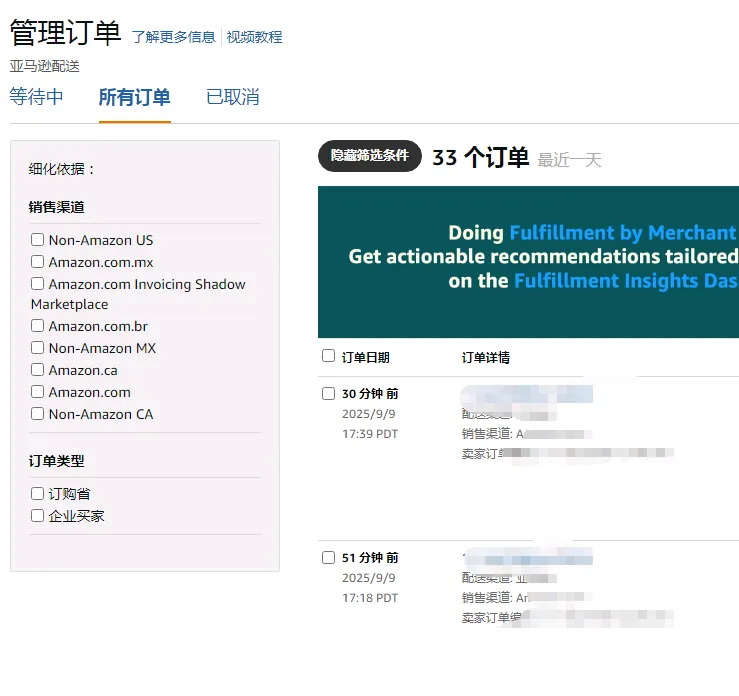
Task: Tick the select-all checkbox beside 订单日期
Action: 329,356
